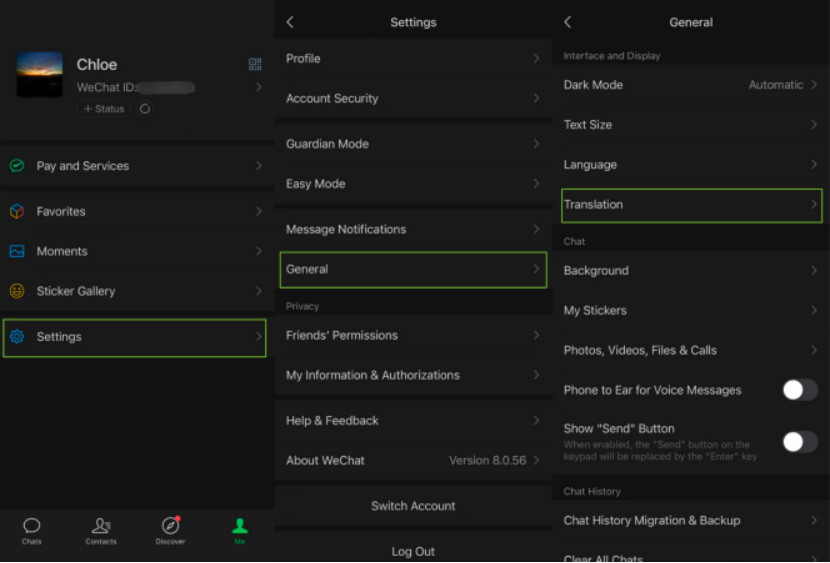The image size is (830, 563).
Task: Open Message Notifications settings
Action: coord(413,229)
